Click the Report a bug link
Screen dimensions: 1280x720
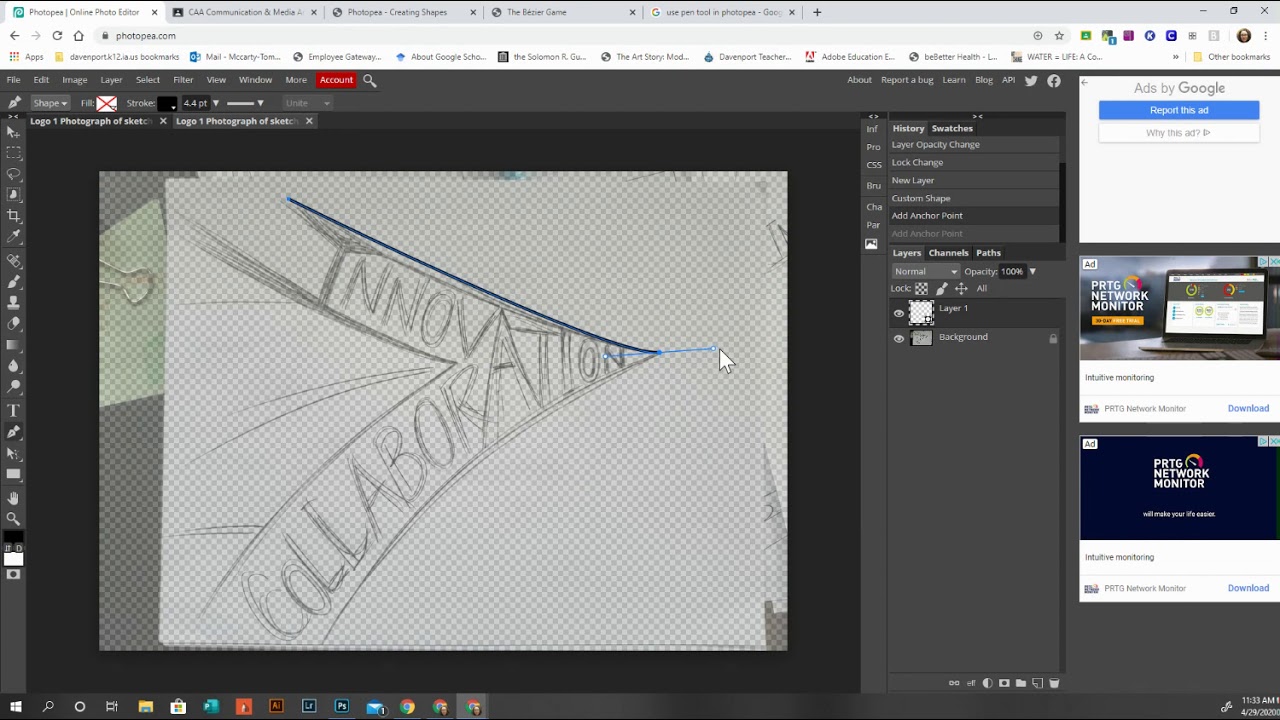(x=907, y=80)
